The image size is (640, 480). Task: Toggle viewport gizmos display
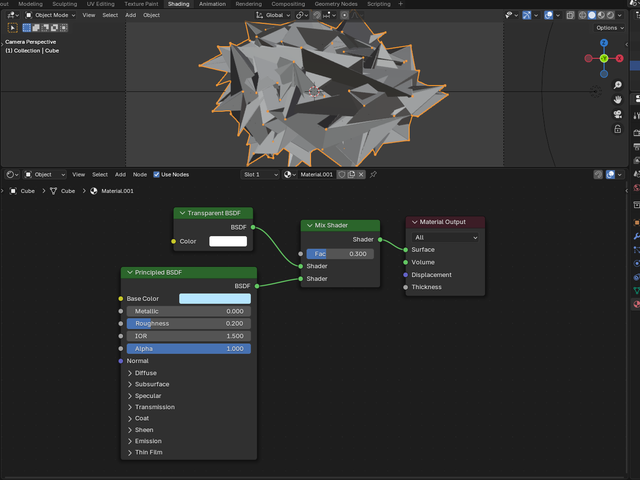527,15
